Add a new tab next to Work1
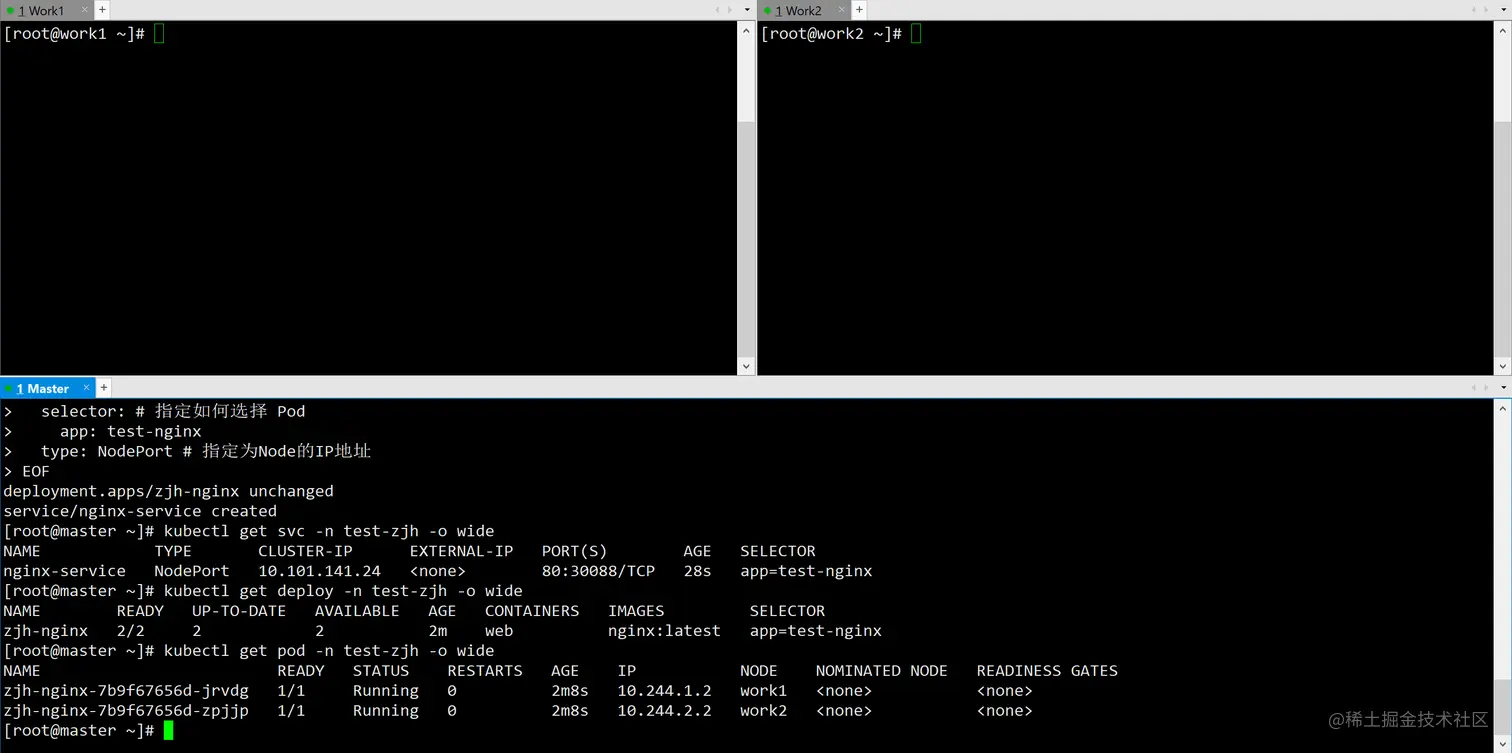Viewport: 1512px width, 753px height. point(102,10)
